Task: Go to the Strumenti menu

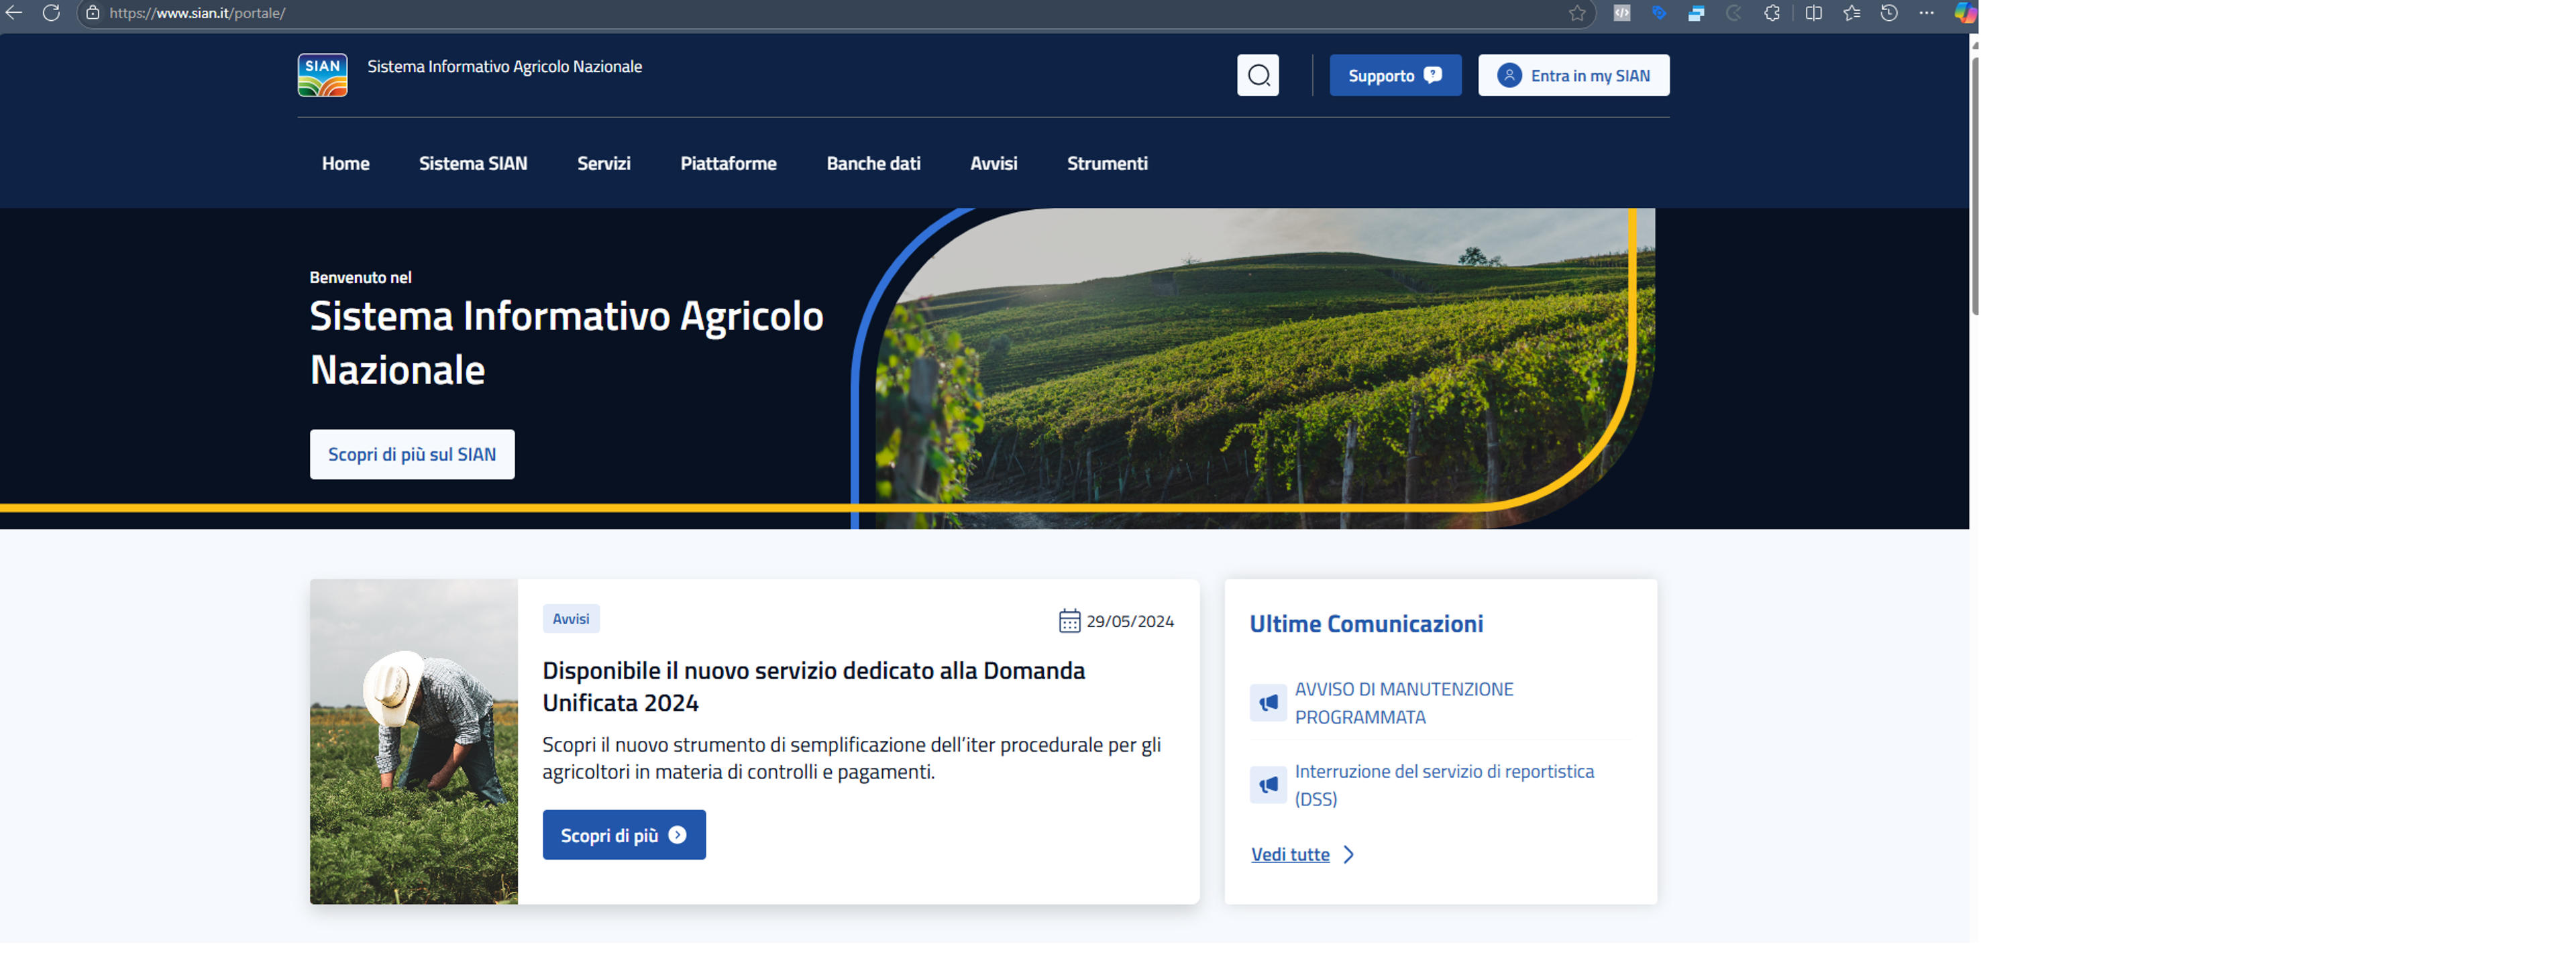Action: (x=1107, y=163)
